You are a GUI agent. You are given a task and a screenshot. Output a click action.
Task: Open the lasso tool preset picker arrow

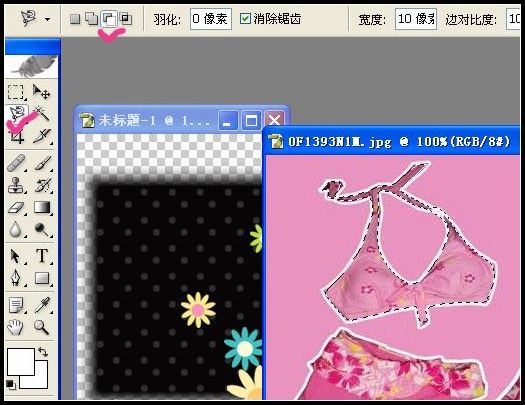pyautogui.click(x=48, y=19)
